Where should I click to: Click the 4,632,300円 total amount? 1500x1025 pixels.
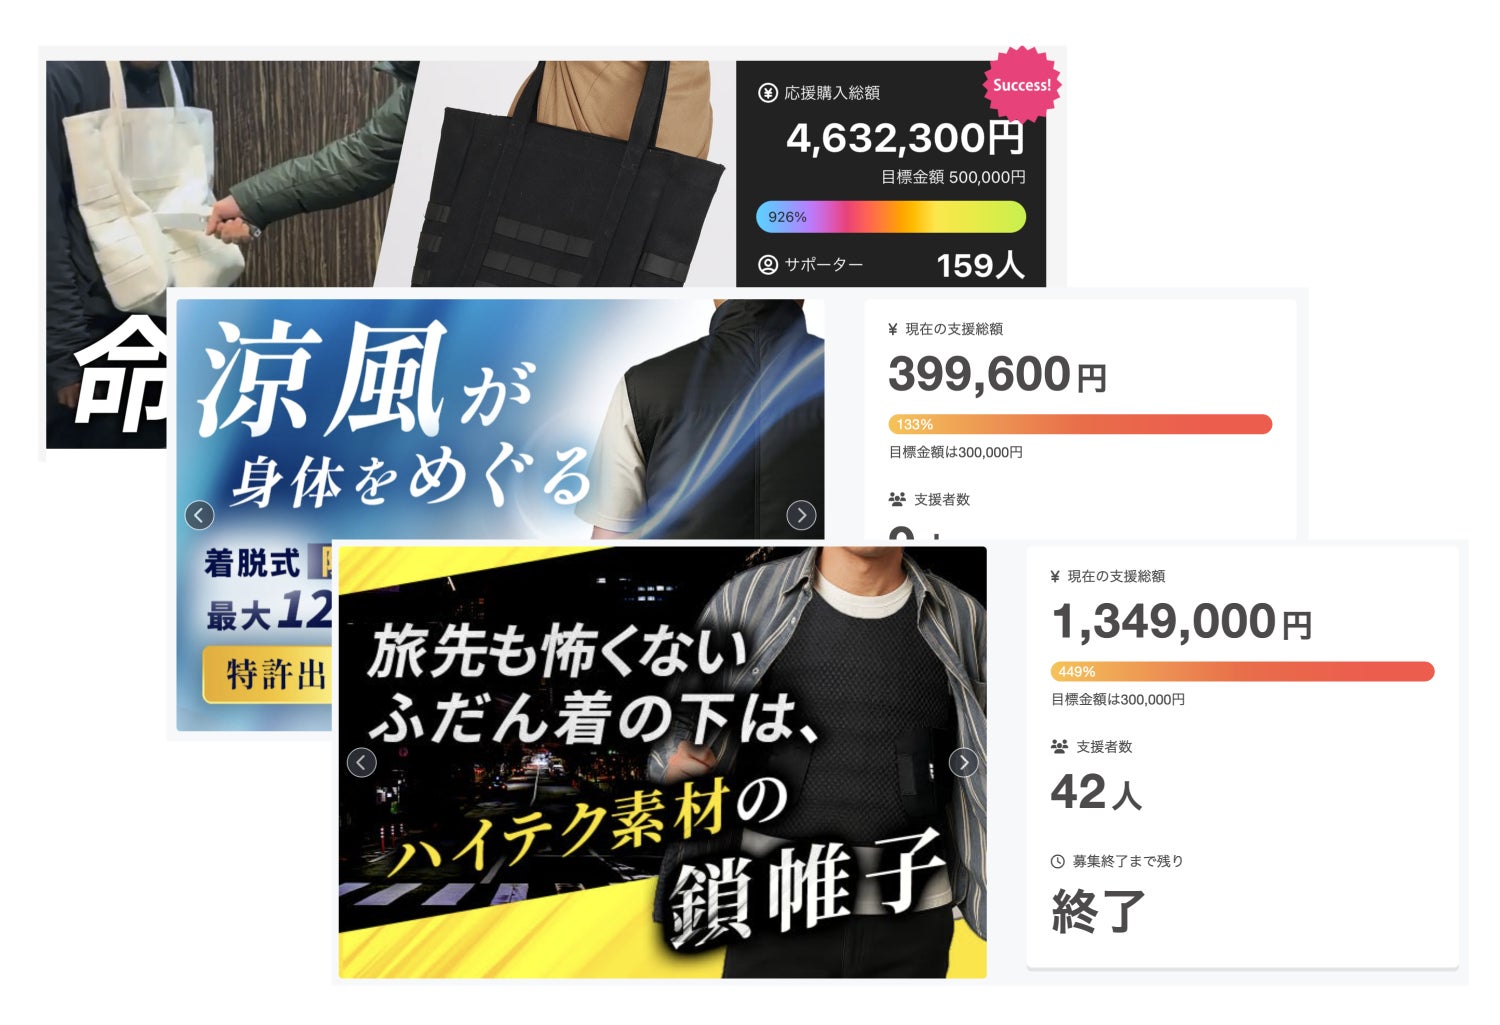pos(905,138)
